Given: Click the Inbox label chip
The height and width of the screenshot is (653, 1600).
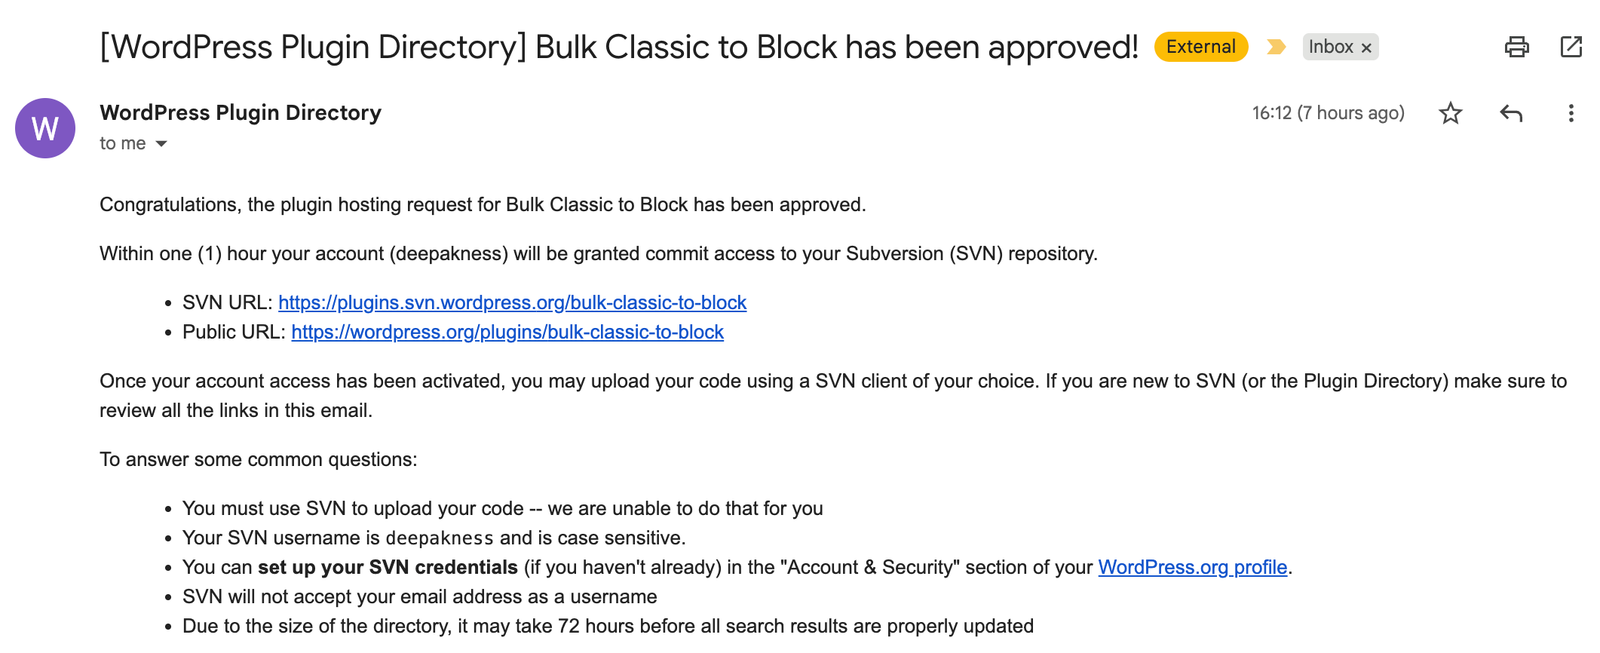Looking at the screenshot, I should 1330,47.
